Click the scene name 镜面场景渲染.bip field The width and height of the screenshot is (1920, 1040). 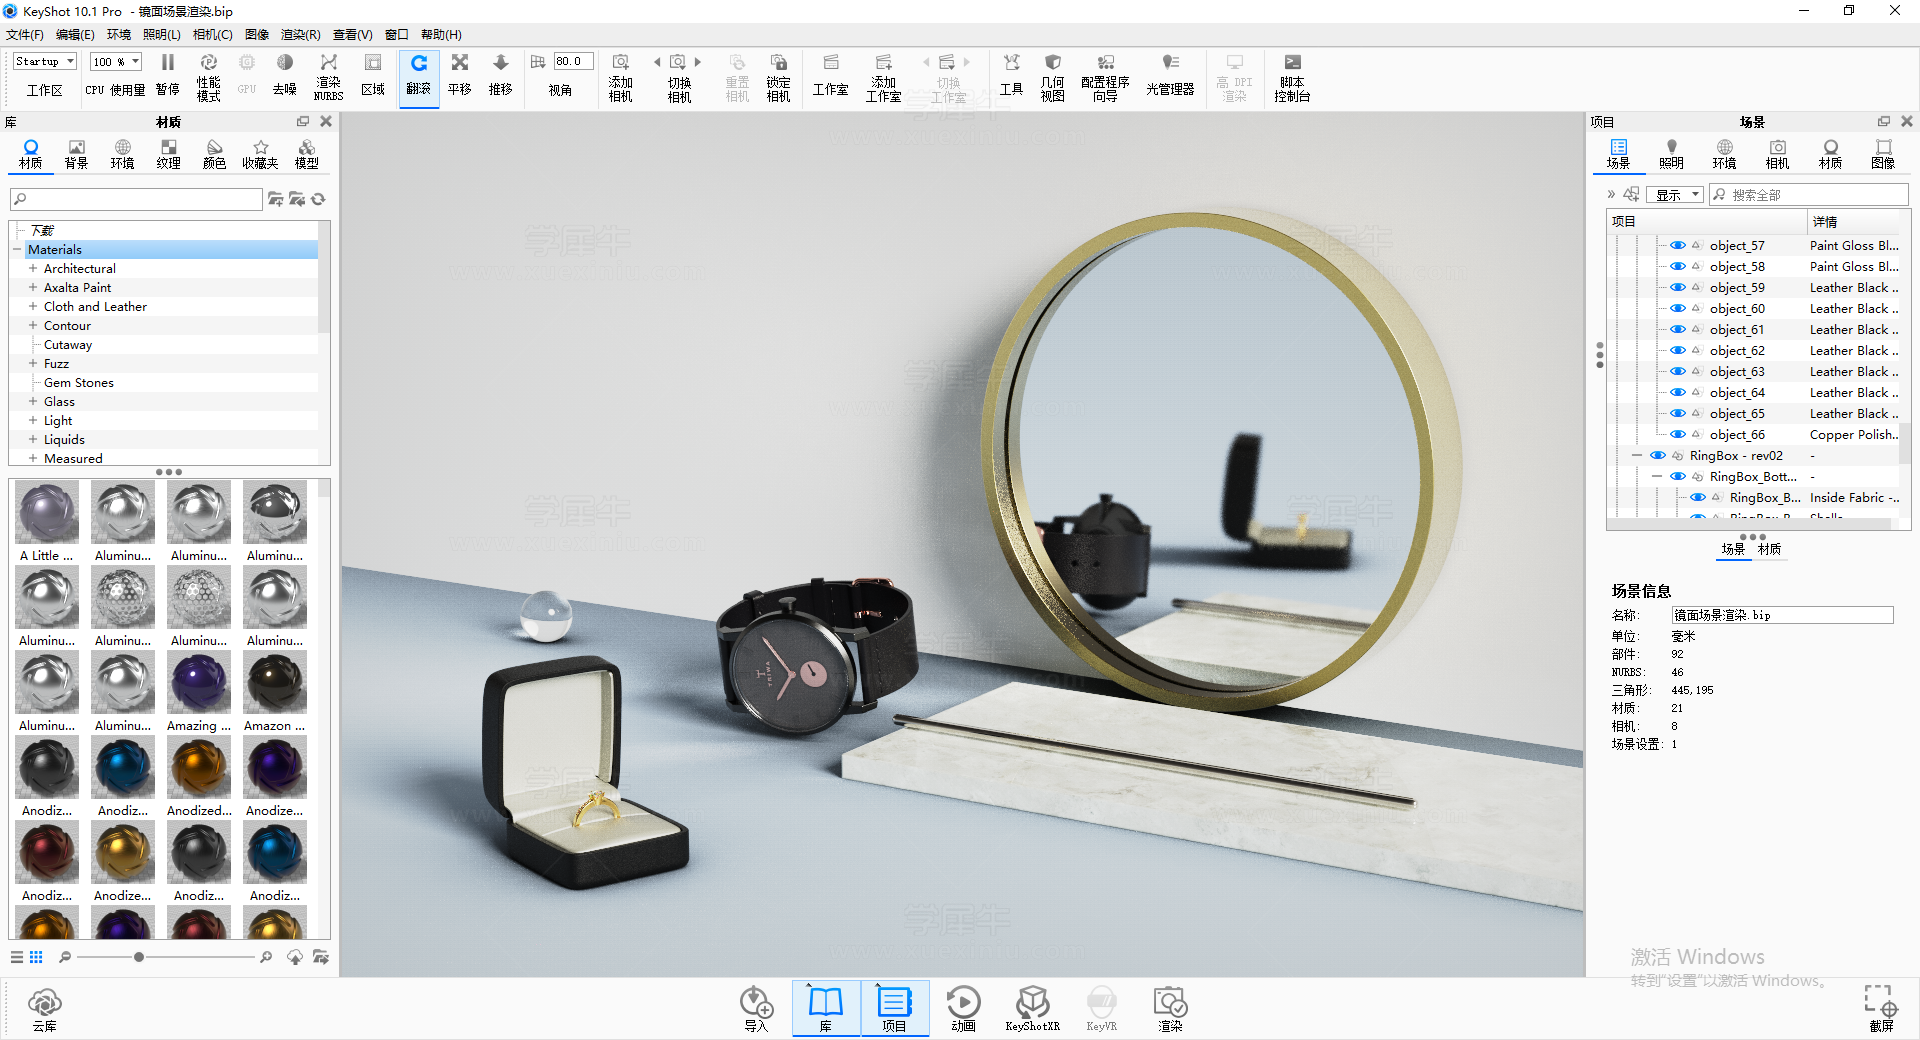pyautogui.click(x=1782, y=615)
